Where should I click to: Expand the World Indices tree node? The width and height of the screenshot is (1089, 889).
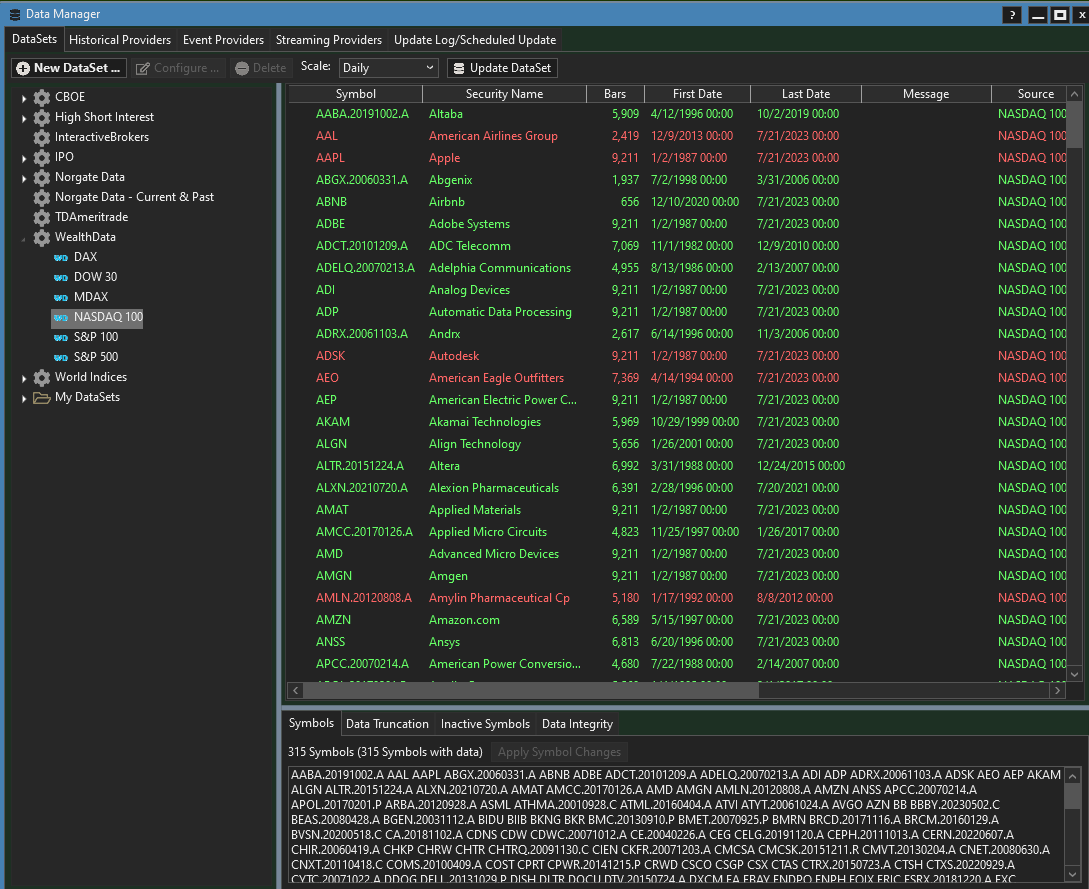point(25,377)
